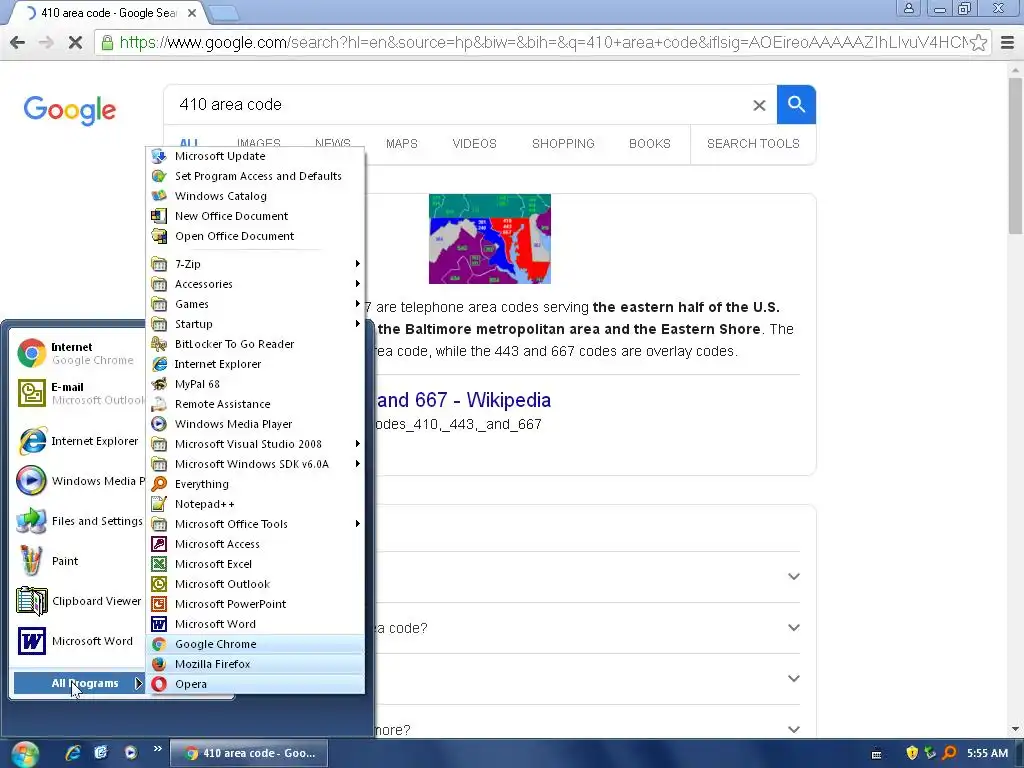
Task: Expand the 7-Zip submenu
Action: 255,264
